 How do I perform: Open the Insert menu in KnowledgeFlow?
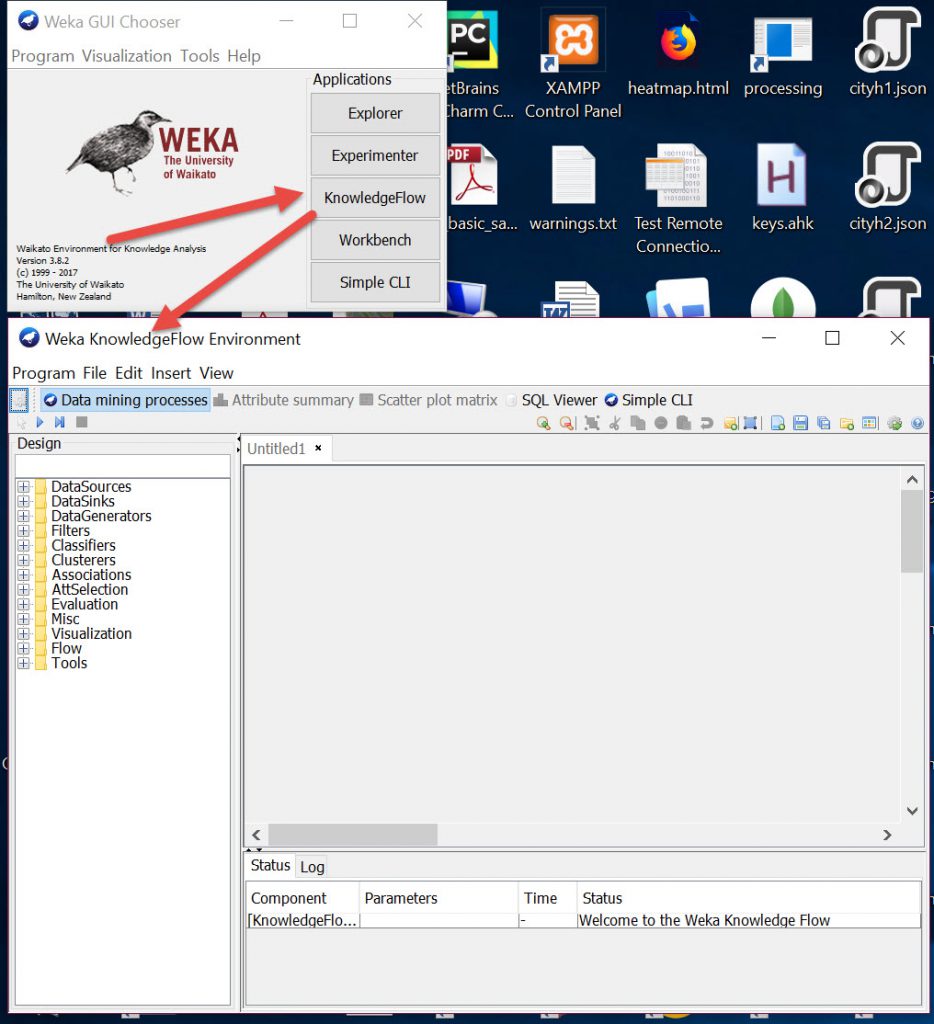(171, 373)
